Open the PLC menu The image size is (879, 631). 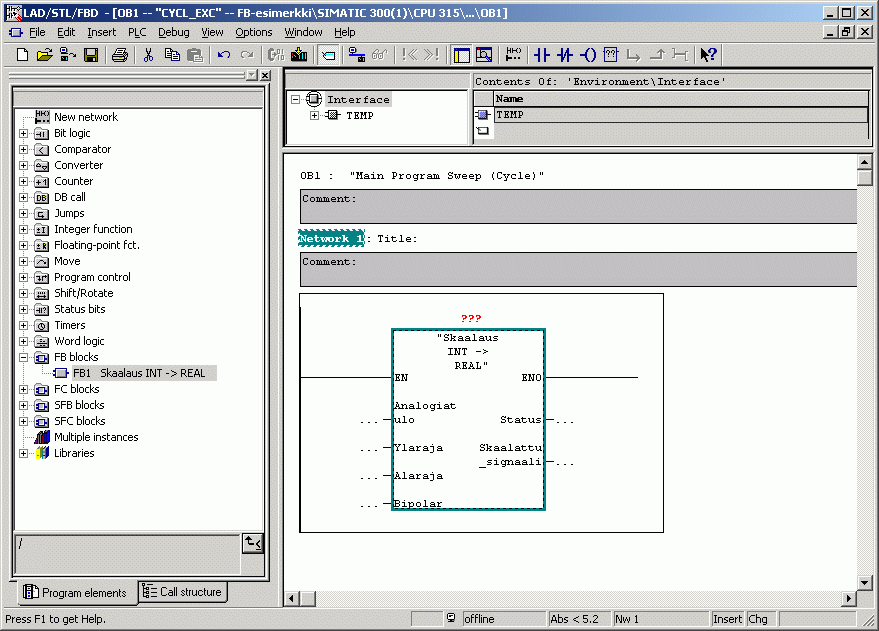(137, 32)
